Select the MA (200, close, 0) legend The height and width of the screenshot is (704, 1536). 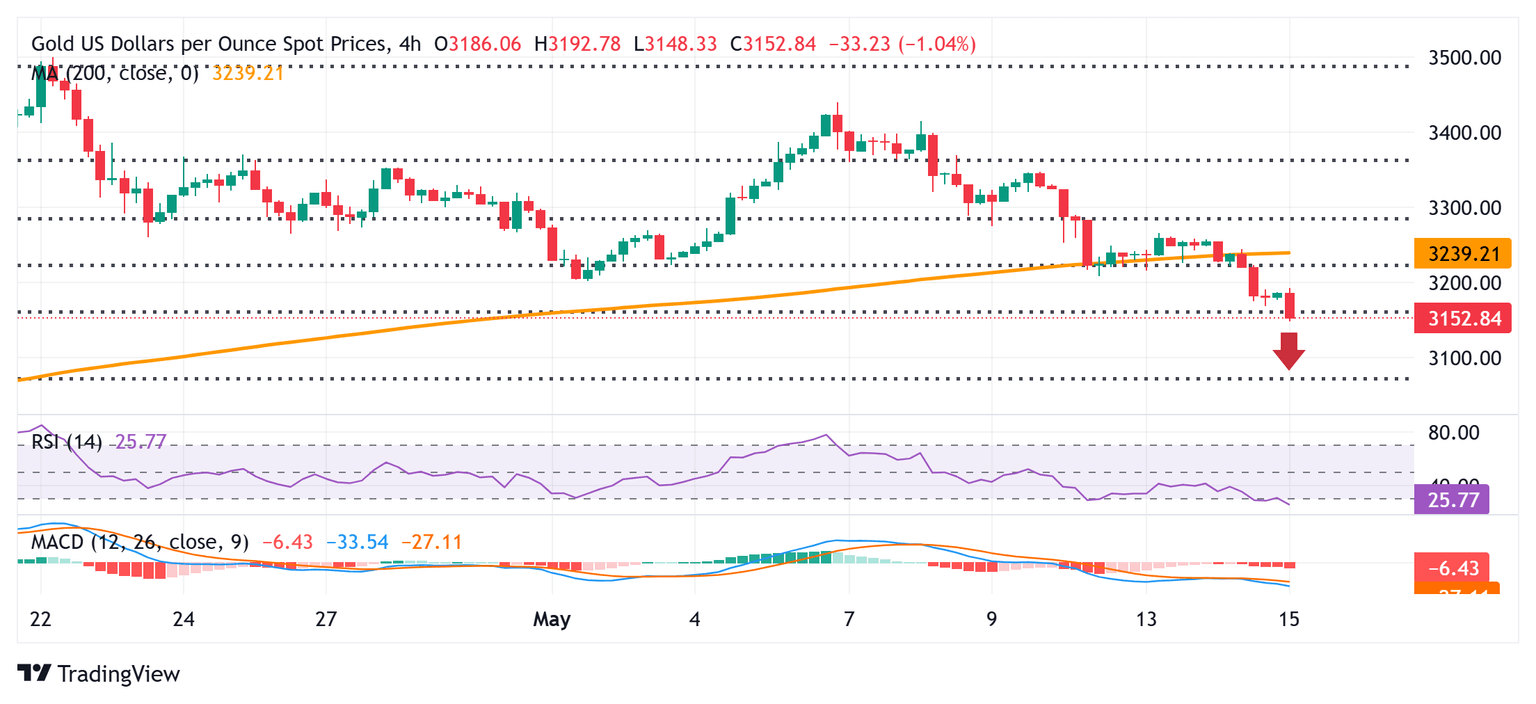115,73
